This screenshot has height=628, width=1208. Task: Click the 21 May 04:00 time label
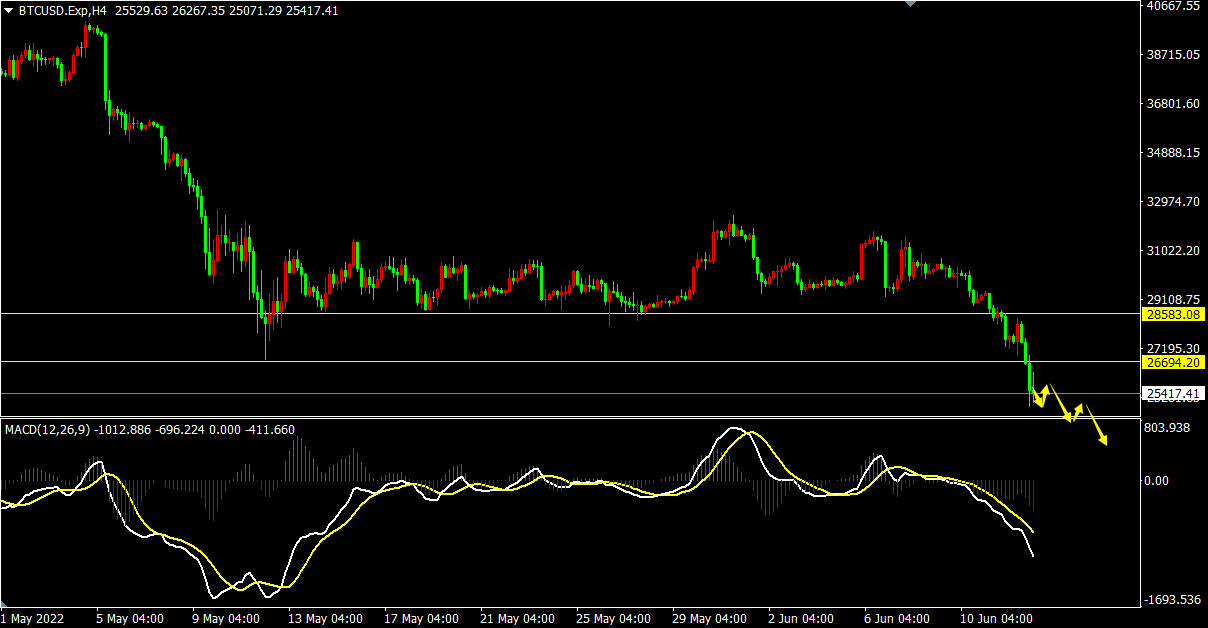coord(518,619)
